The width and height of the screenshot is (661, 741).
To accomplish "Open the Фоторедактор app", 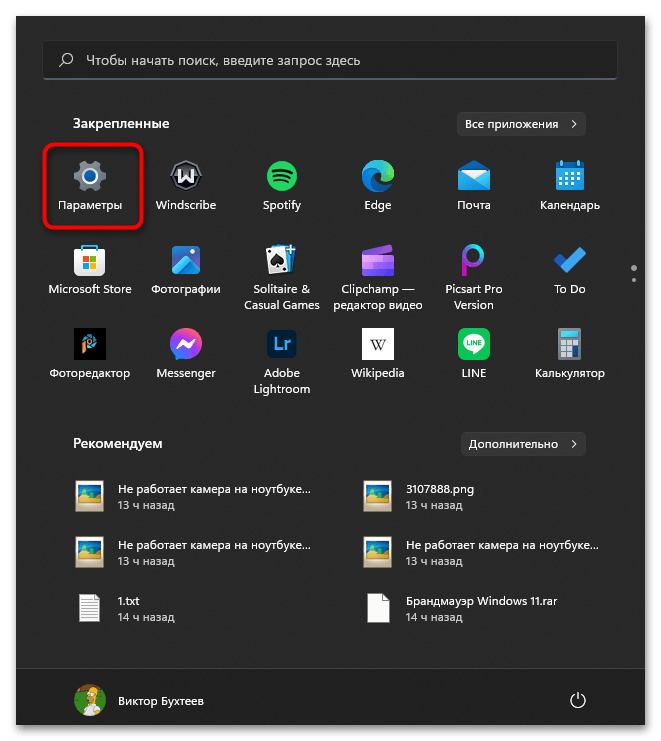I will click(90, 354).
